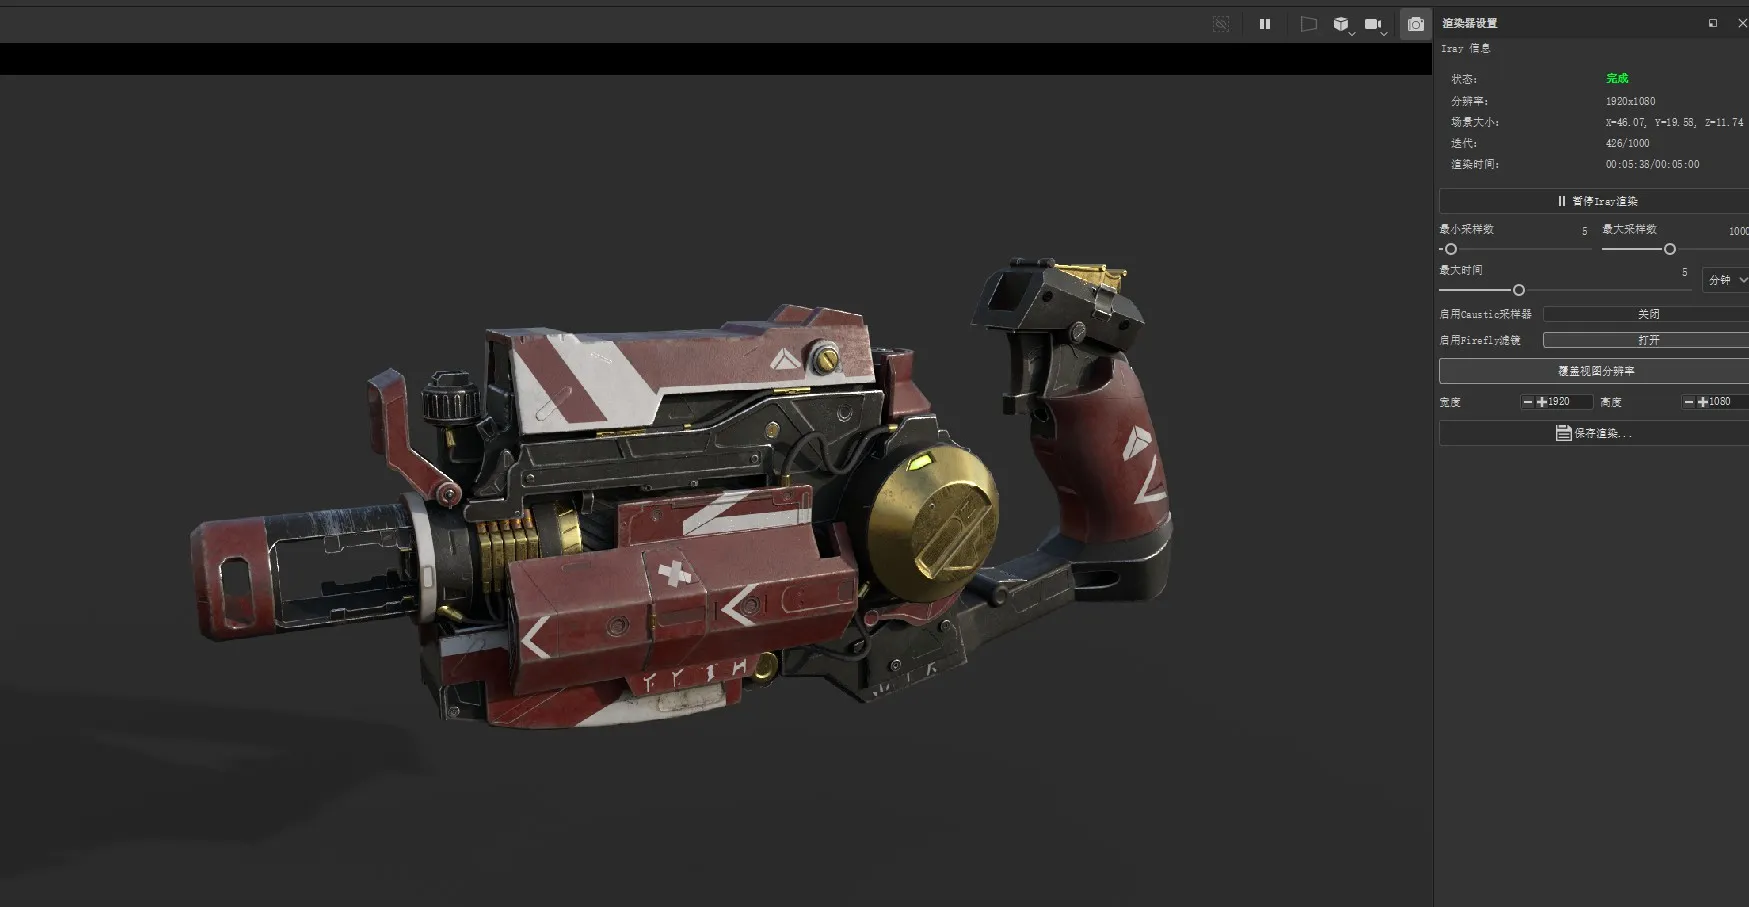Click the plus stepper for 高度
The height and width of the screenshot is (907, 1749).
tap(1703, 402)
